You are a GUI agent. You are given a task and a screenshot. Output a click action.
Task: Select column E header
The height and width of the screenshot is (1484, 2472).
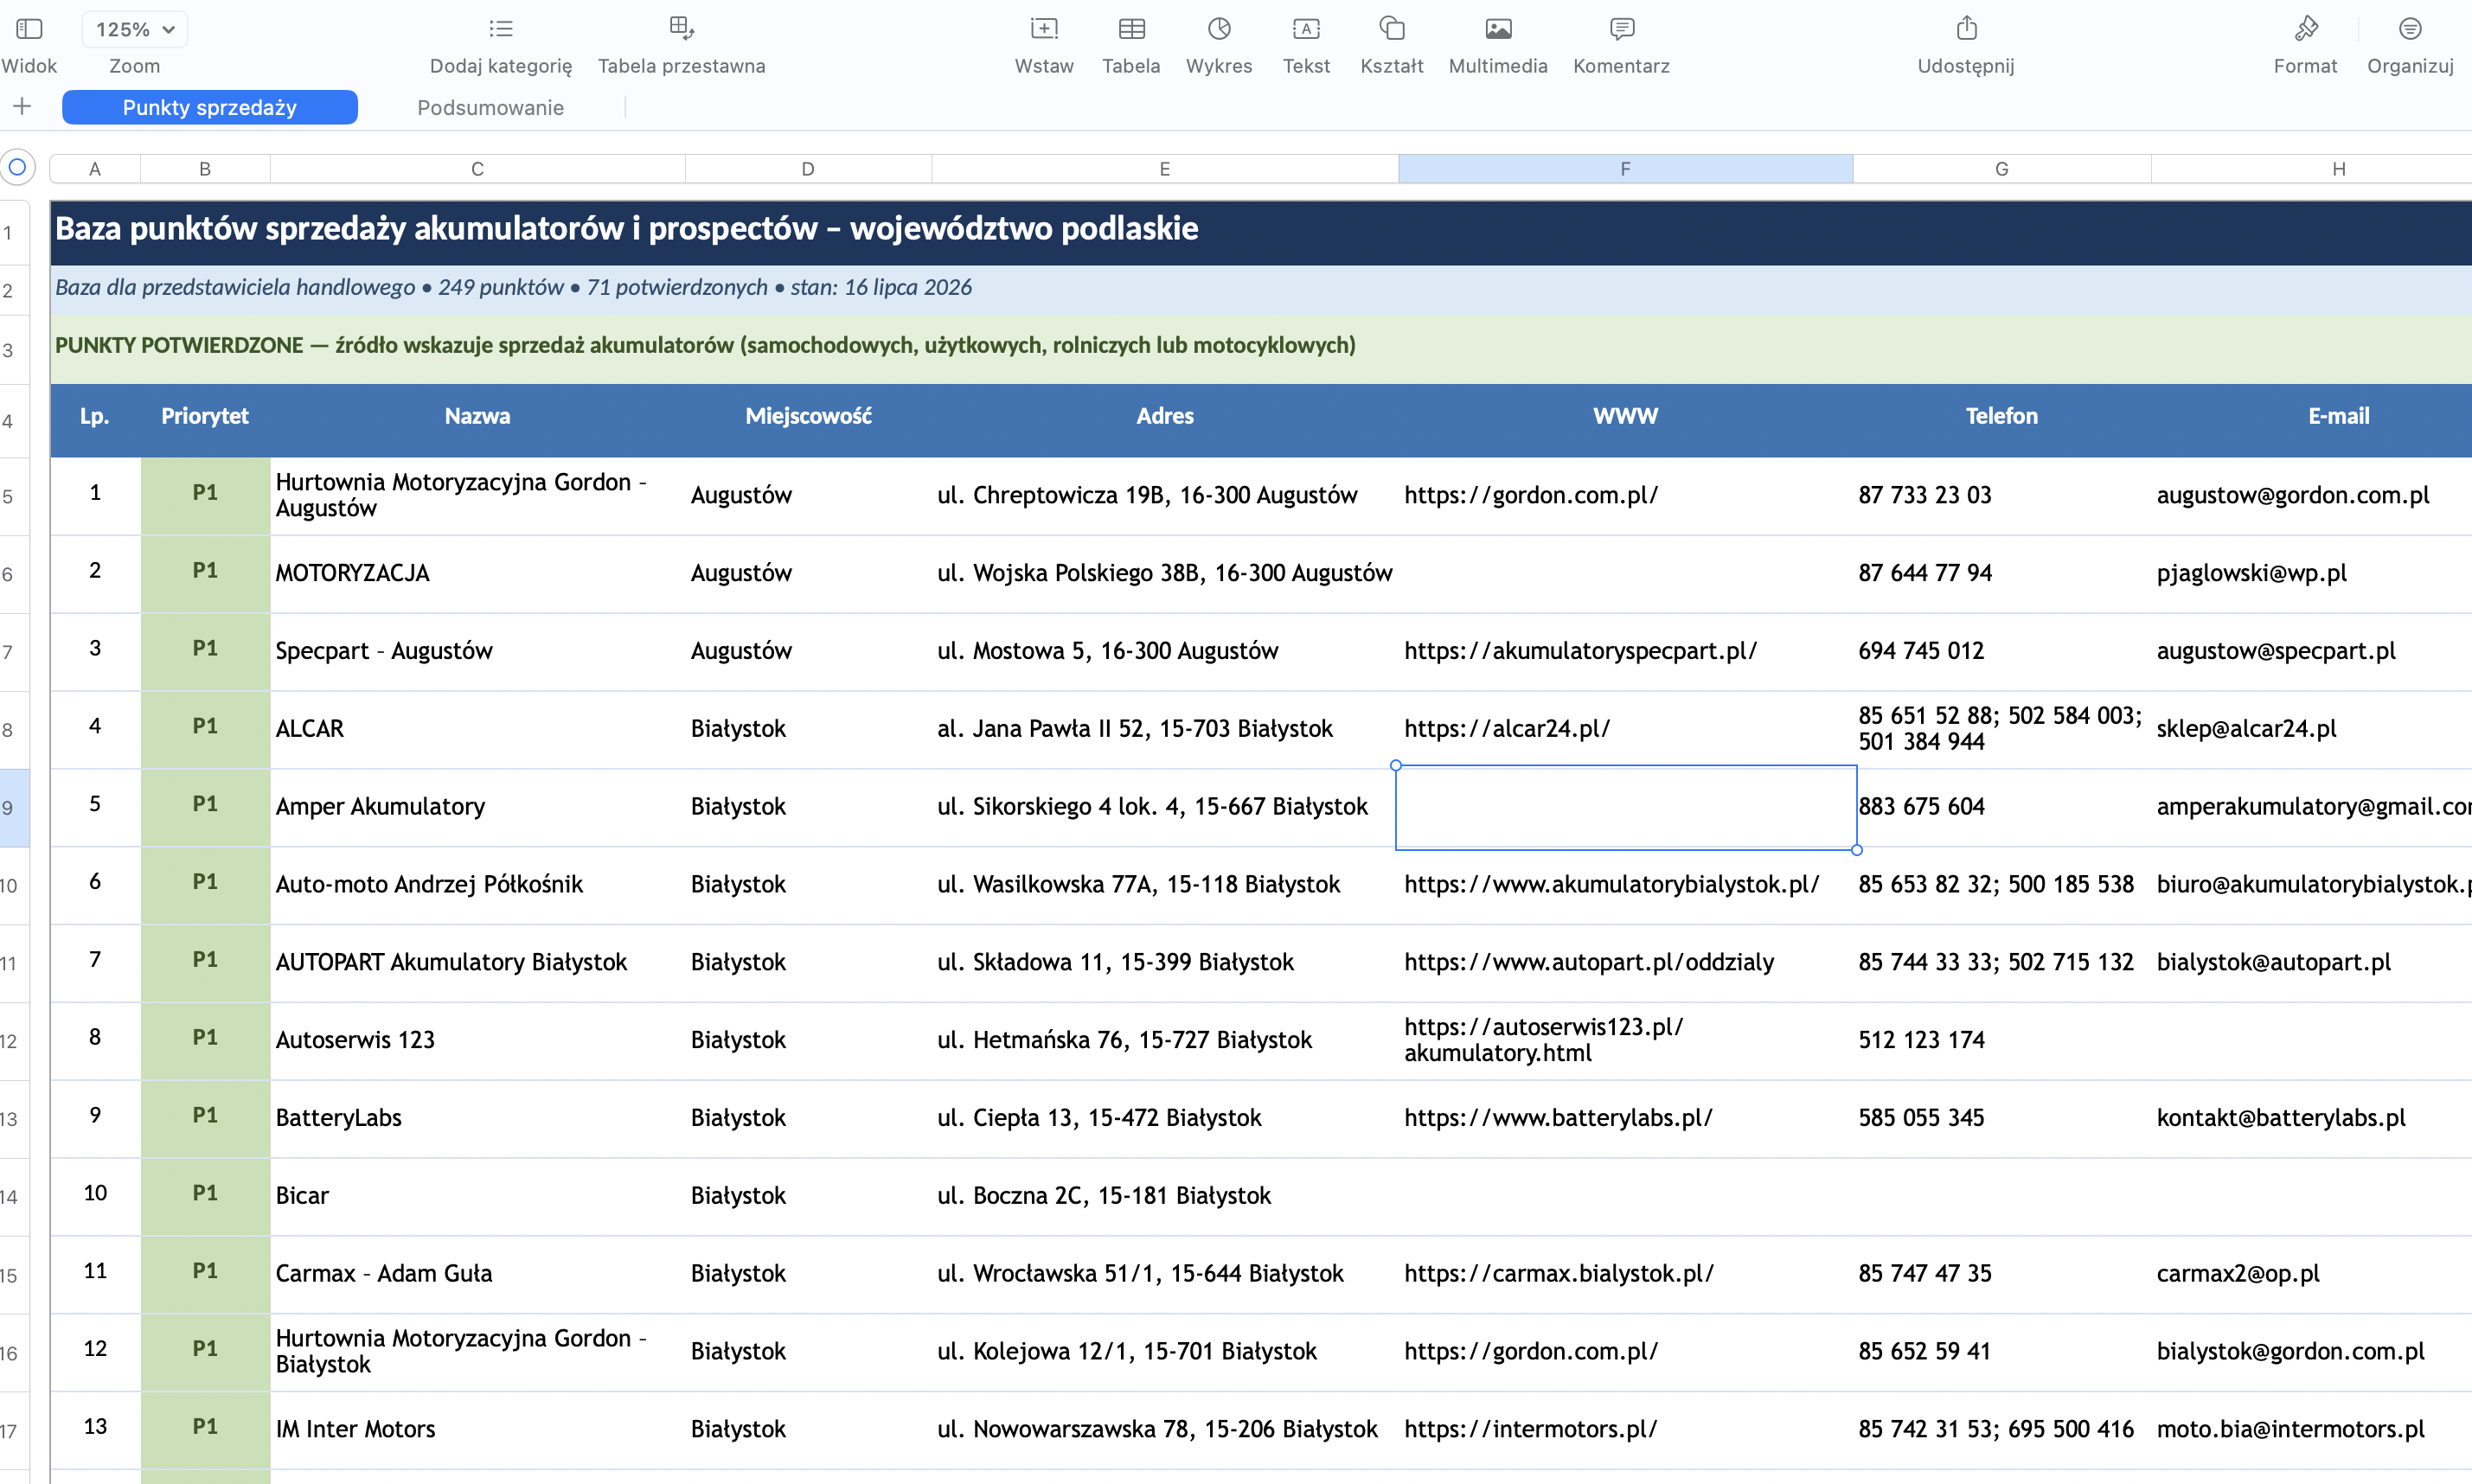click(1164, 169)
